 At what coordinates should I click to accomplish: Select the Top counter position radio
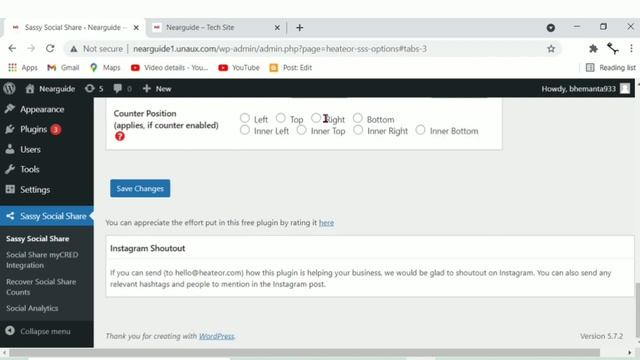(280, 118)
